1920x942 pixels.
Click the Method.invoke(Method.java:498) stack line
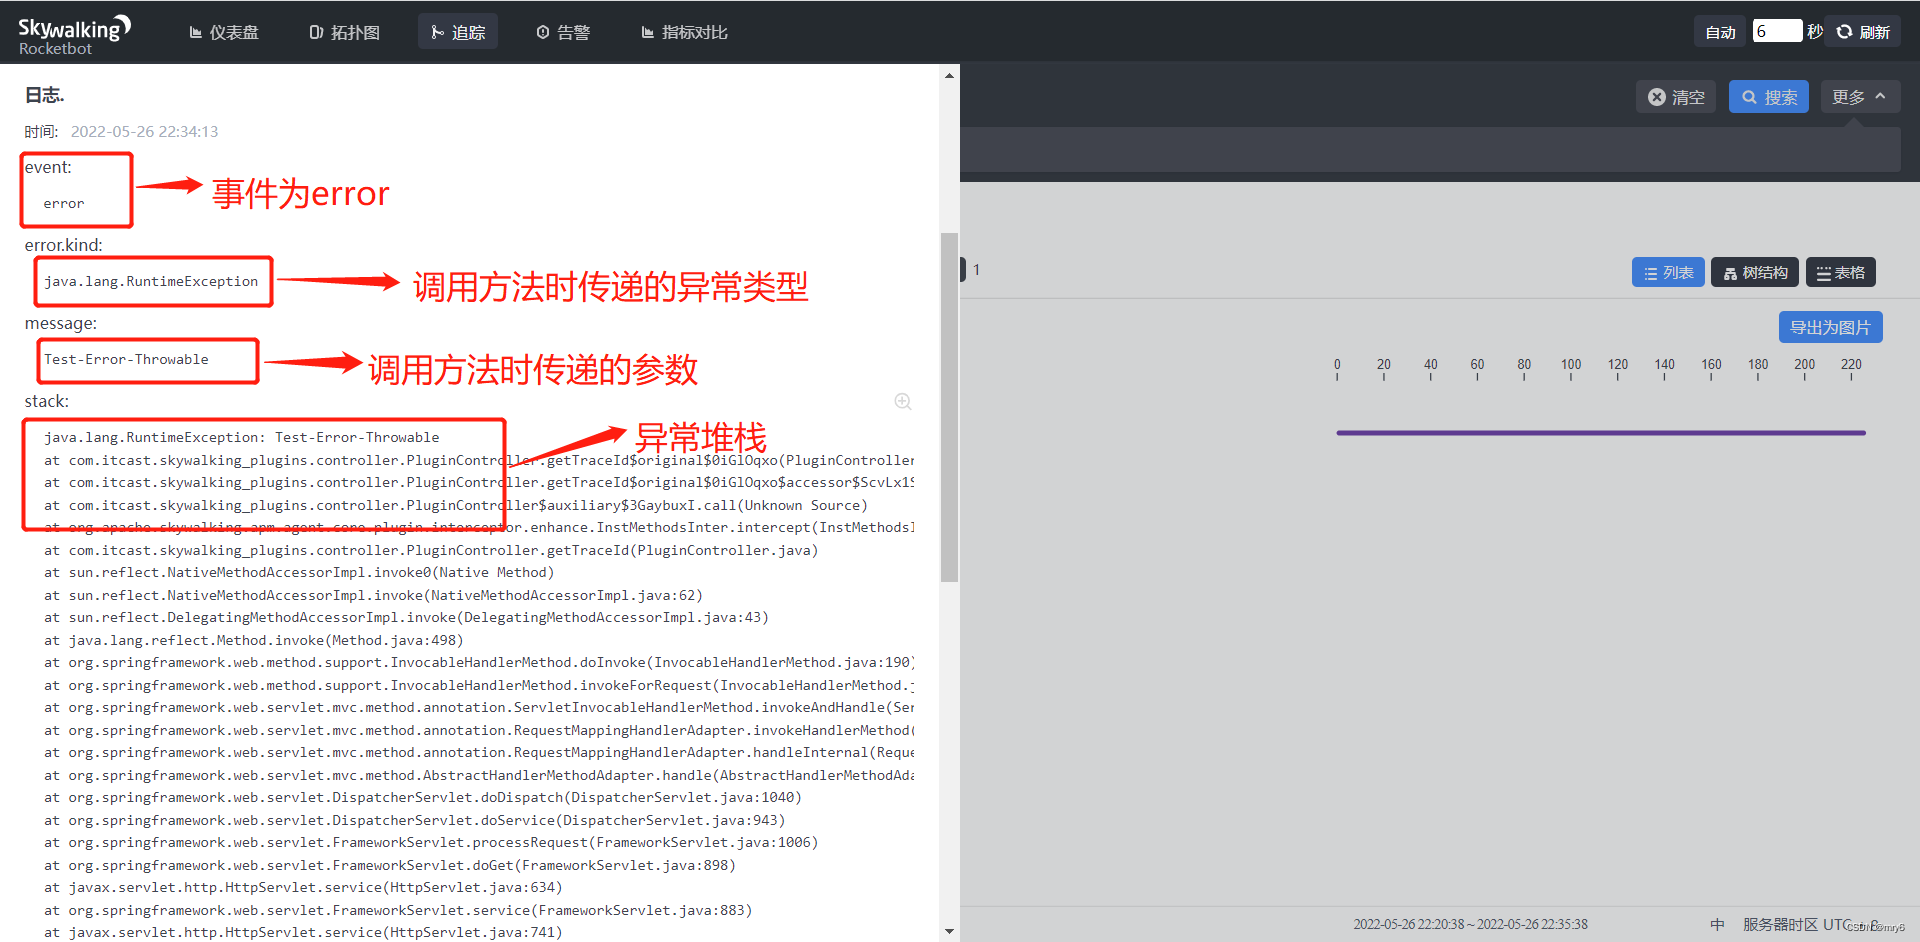tap(254, 640)
